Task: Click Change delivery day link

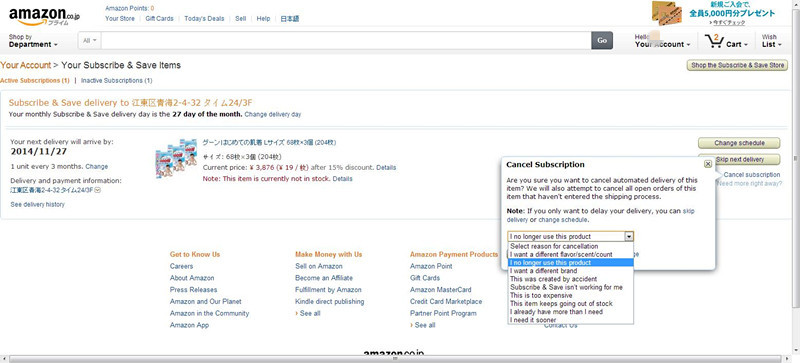Action: point(272,114)
